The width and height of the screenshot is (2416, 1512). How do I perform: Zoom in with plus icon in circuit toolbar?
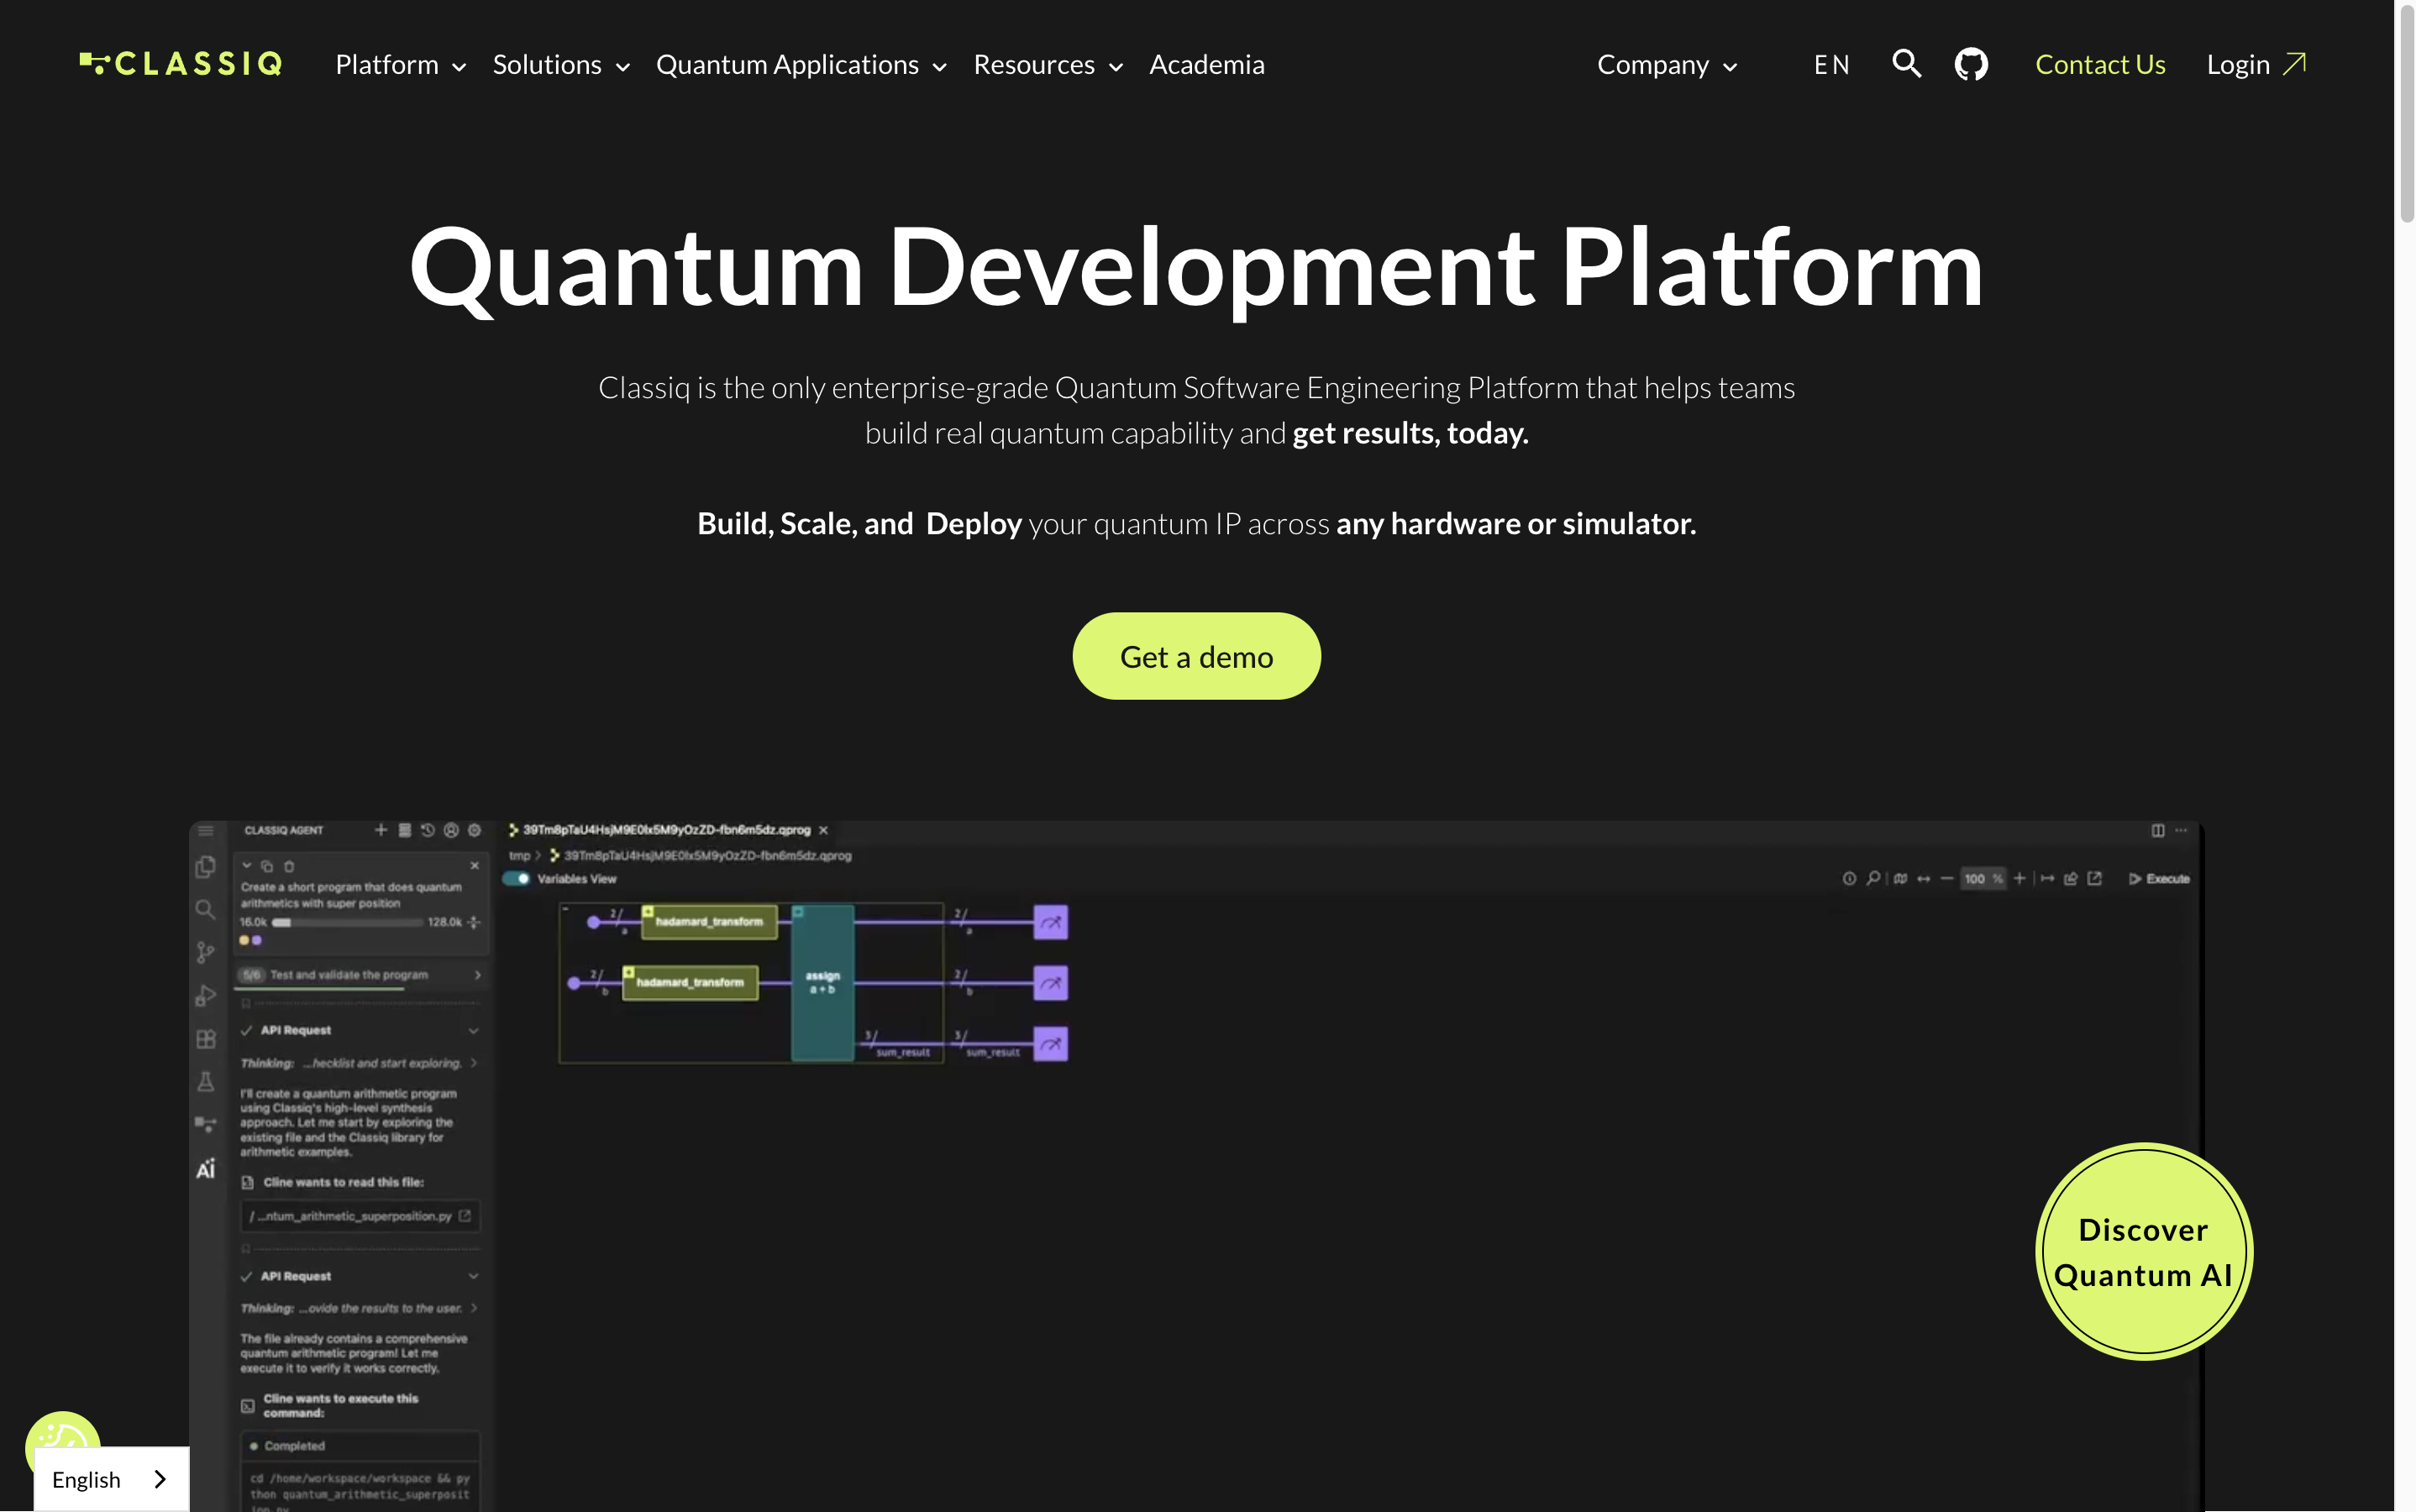[x=2019, y=879]
